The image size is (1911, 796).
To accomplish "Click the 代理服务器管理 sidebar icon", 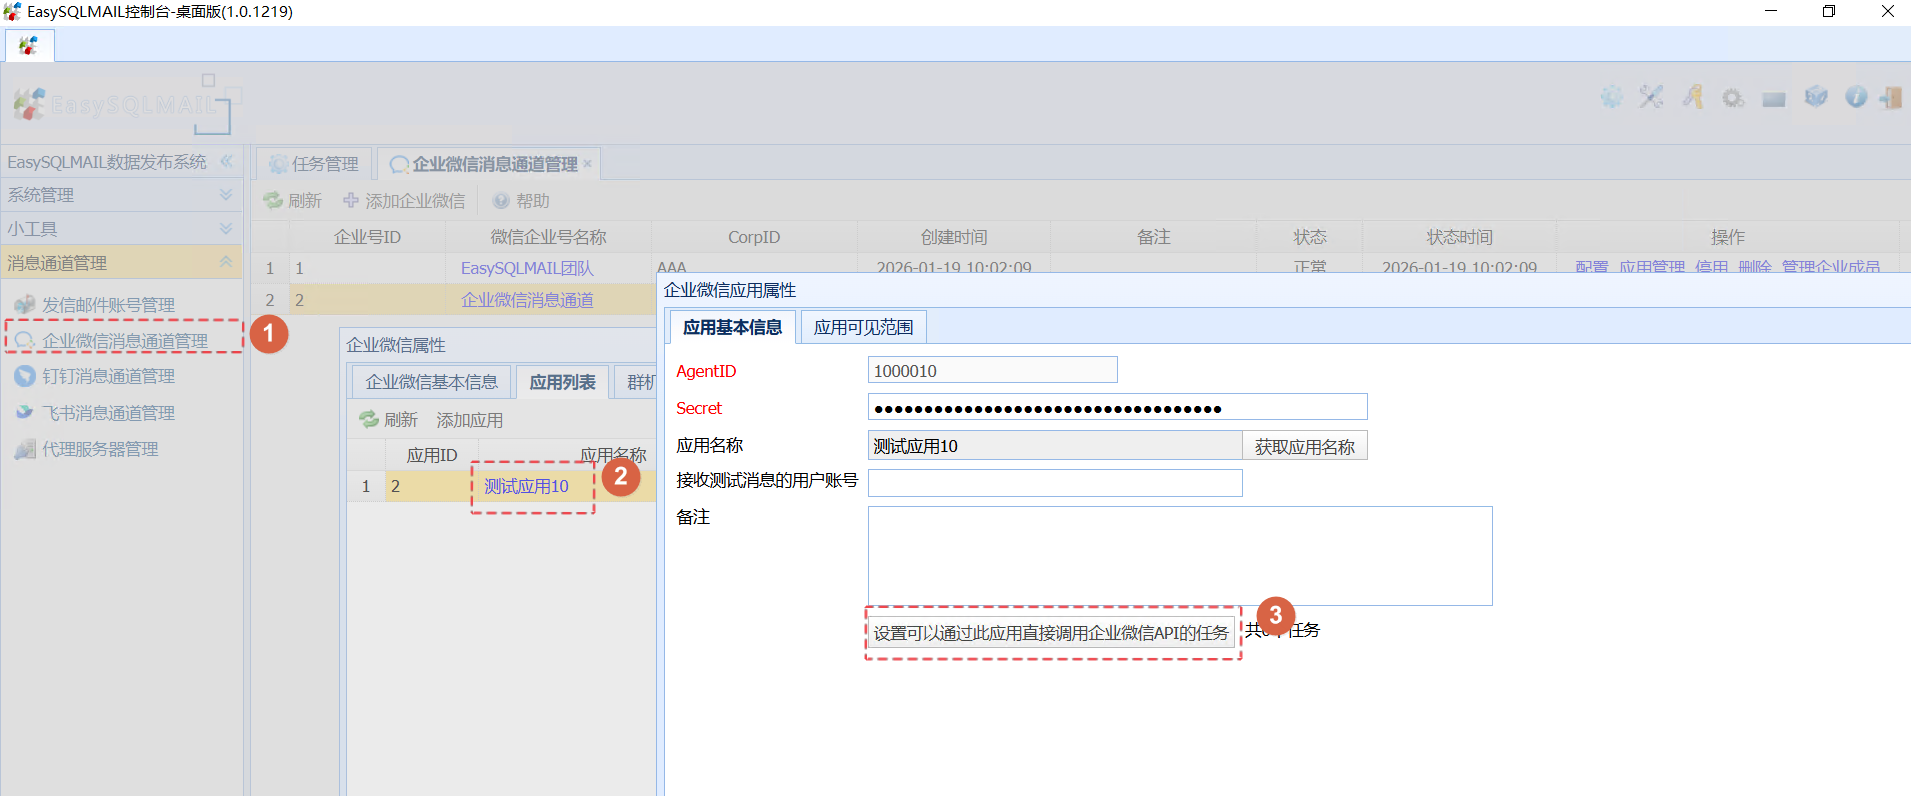I will pyautogui.click(x=25, y=449).
